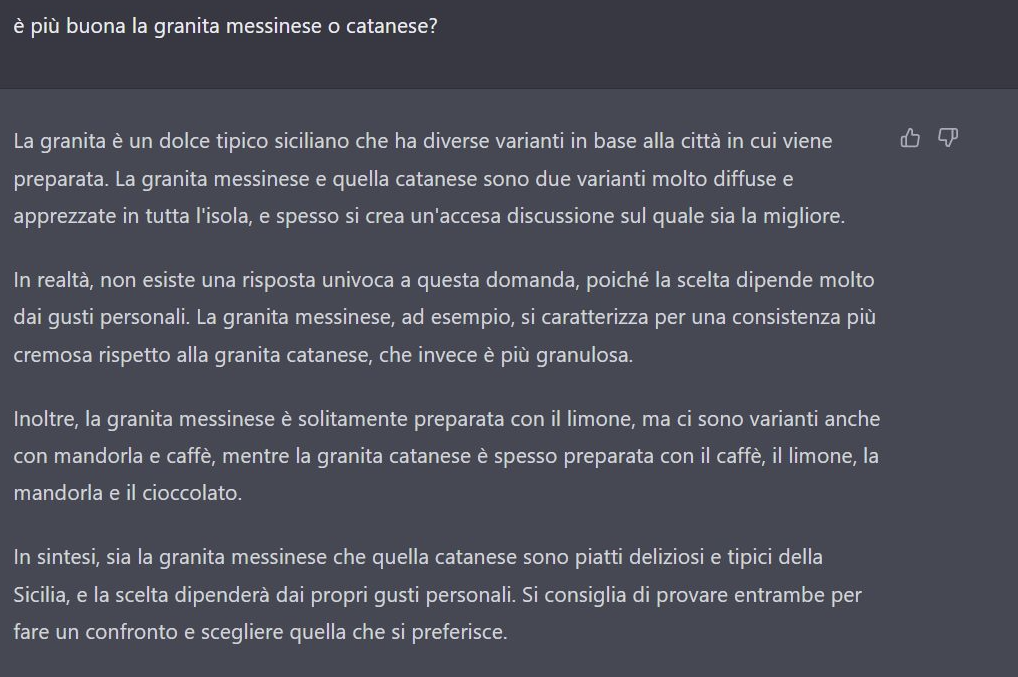Screen dimensions: 1018x677
Task: Click the word 'apprezzate' in the first paragraph
Action: (x=64, y=216)
